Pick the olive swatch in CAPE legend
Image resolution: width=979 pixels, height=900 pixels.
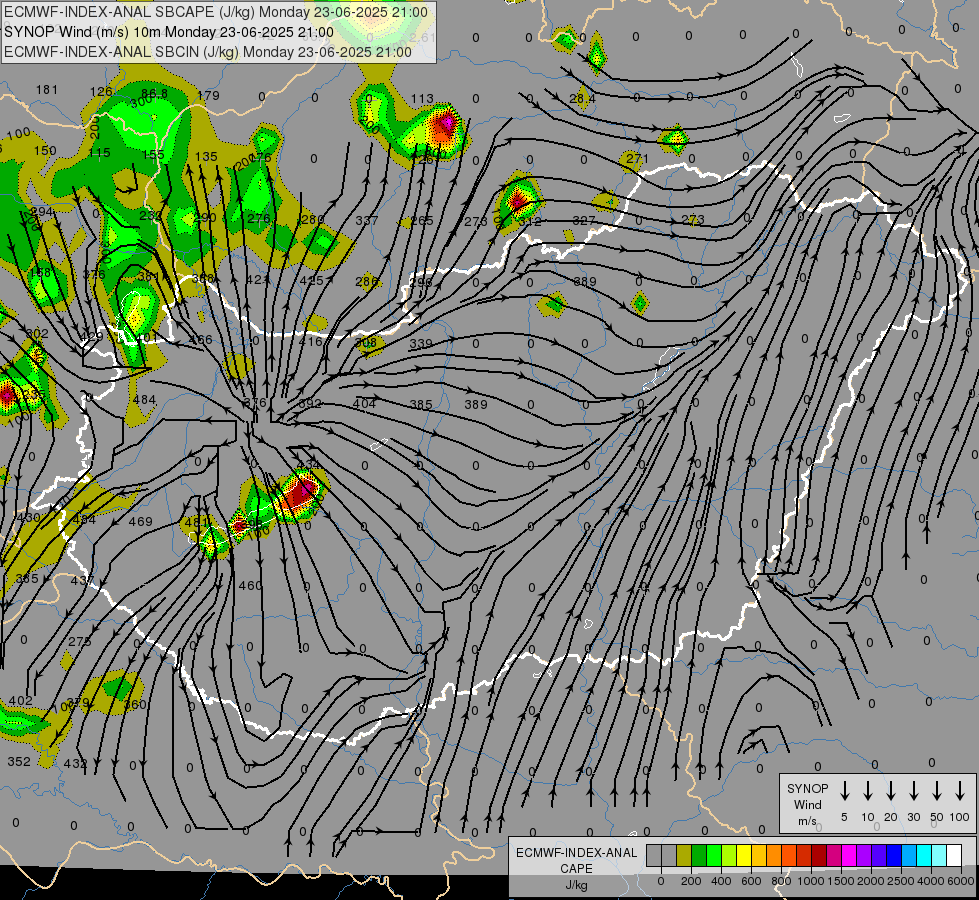(684, 855)
